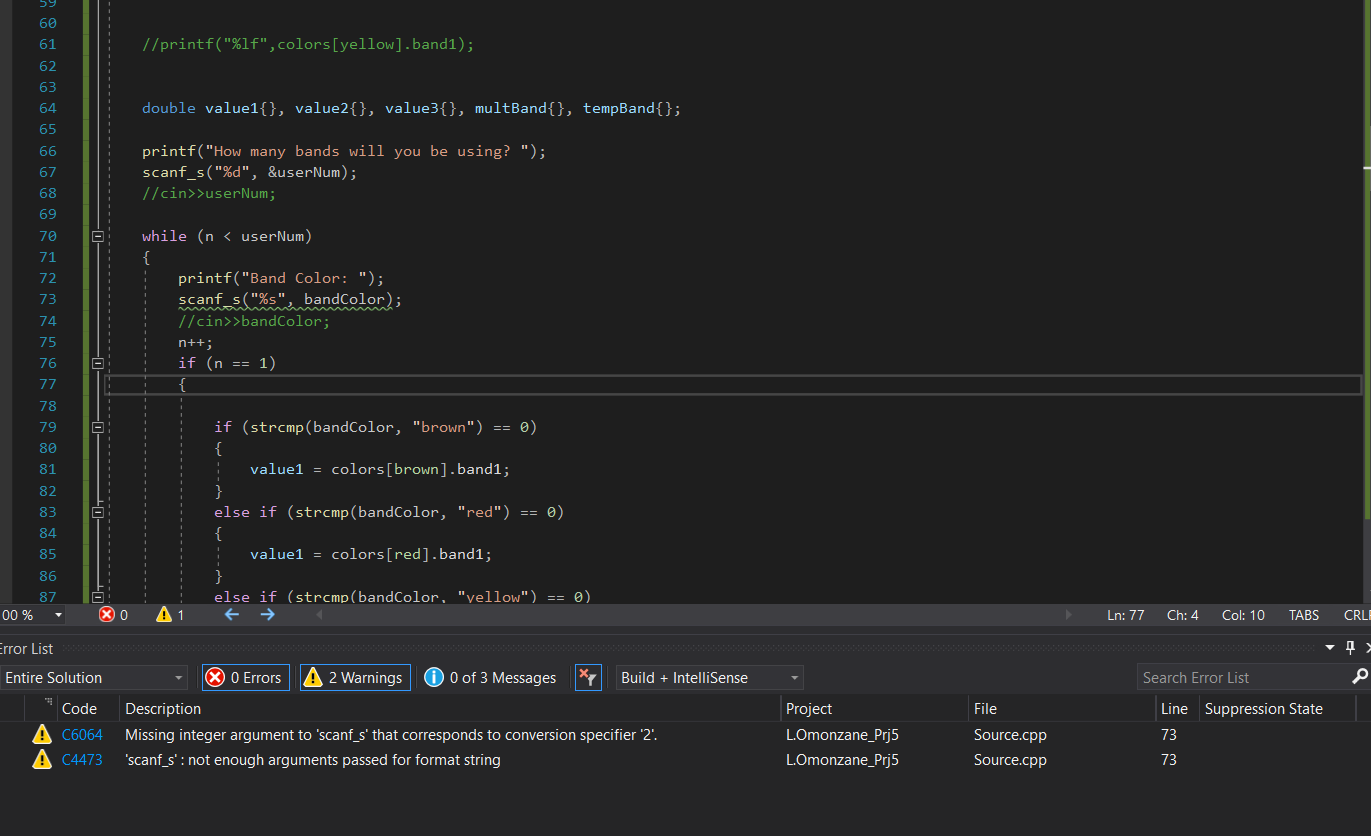The height and width of the screenshot is (836, 1371).
Task: Toggle the 0 Errors filter
Action: [x=245, y=677]
